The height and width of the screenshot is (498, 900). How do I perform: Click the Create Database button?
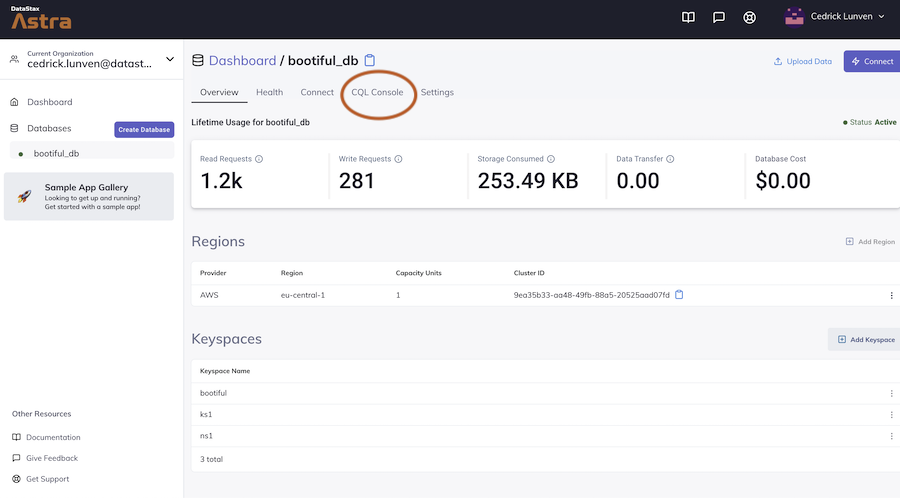click(x=144, y=130)
